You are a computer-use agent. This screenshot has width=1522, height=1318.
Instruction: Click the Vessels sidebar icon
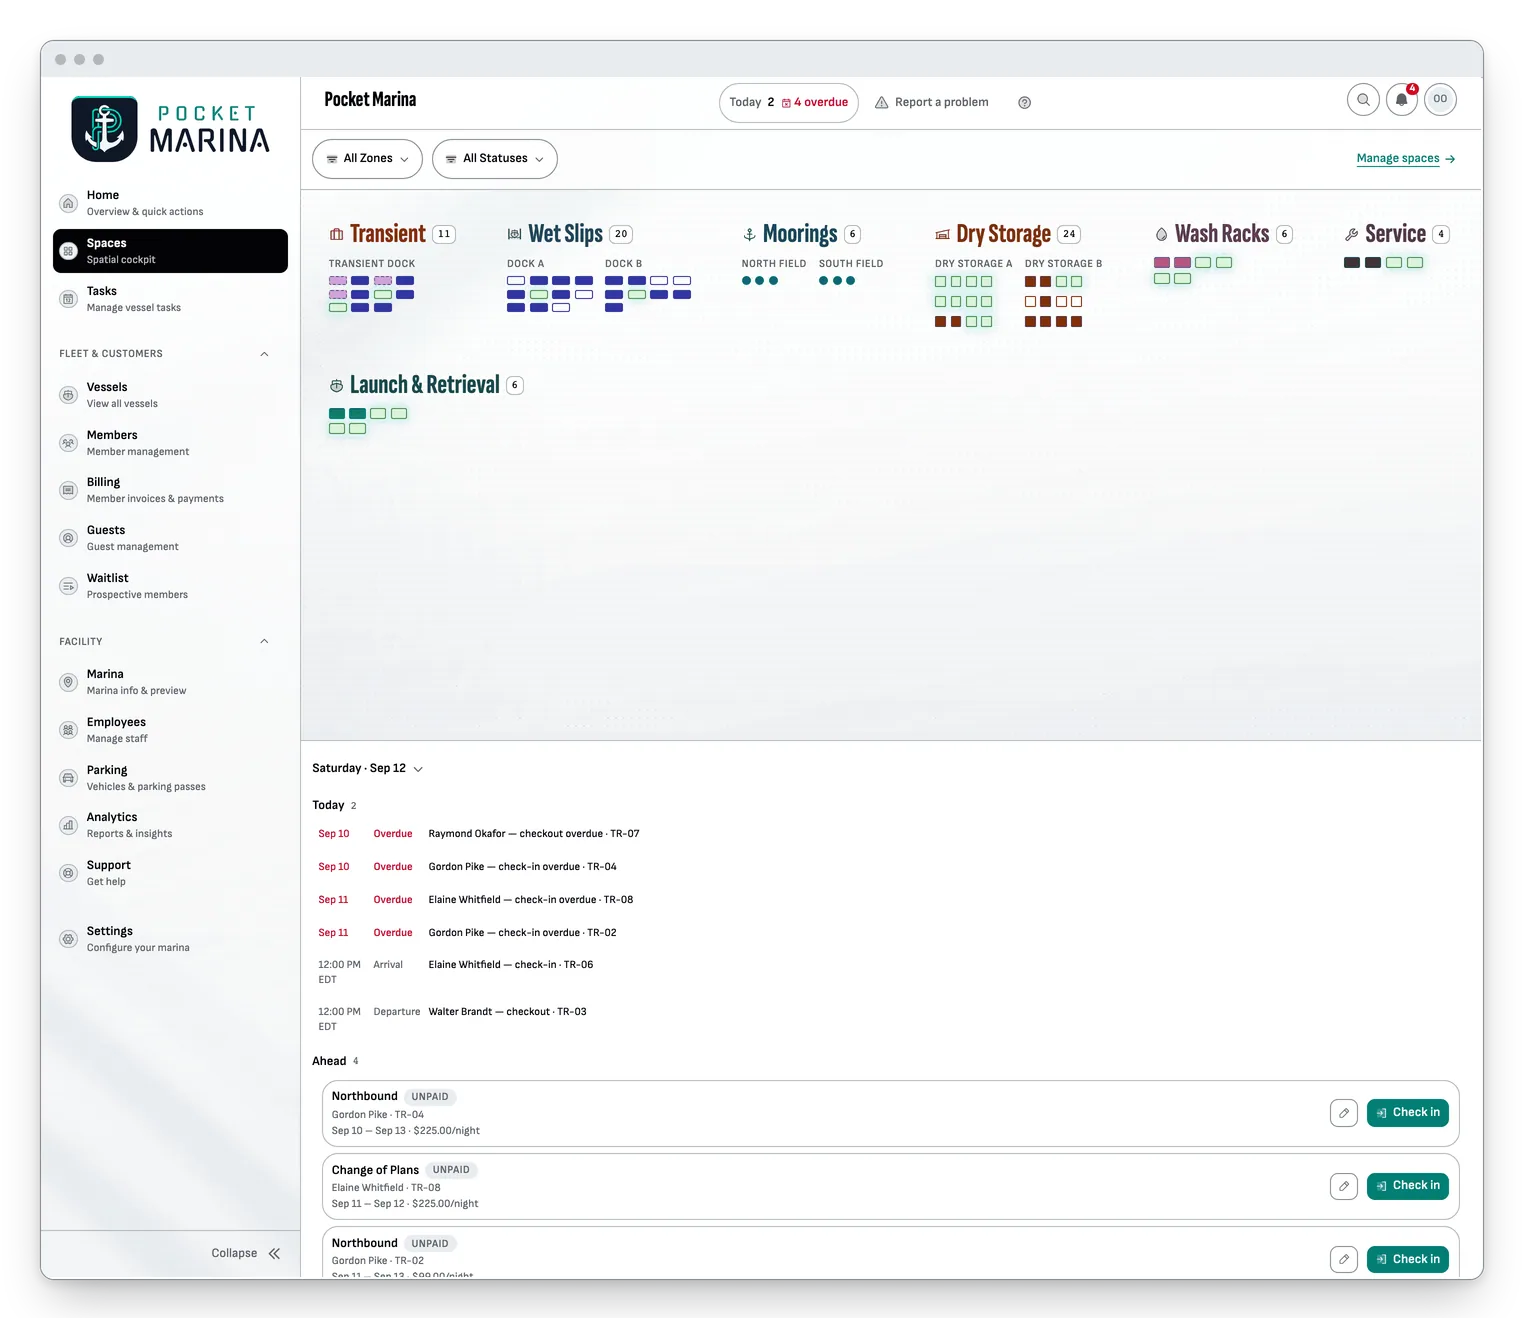pyautogui.click(x=68, y=395)
